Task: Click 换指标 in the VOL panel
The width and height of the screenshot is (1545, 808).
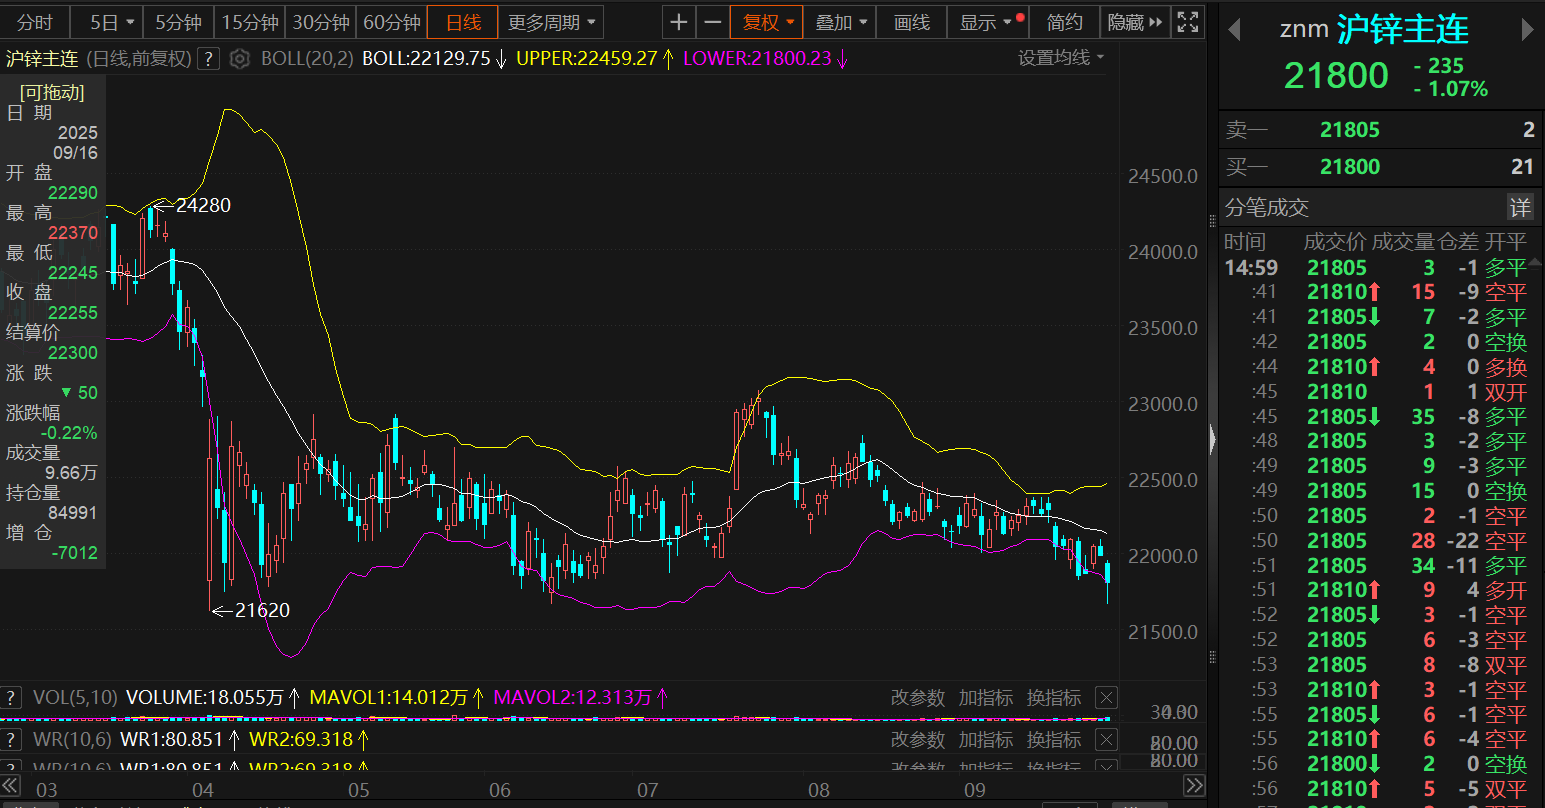Action: (x=1054, y=697)
